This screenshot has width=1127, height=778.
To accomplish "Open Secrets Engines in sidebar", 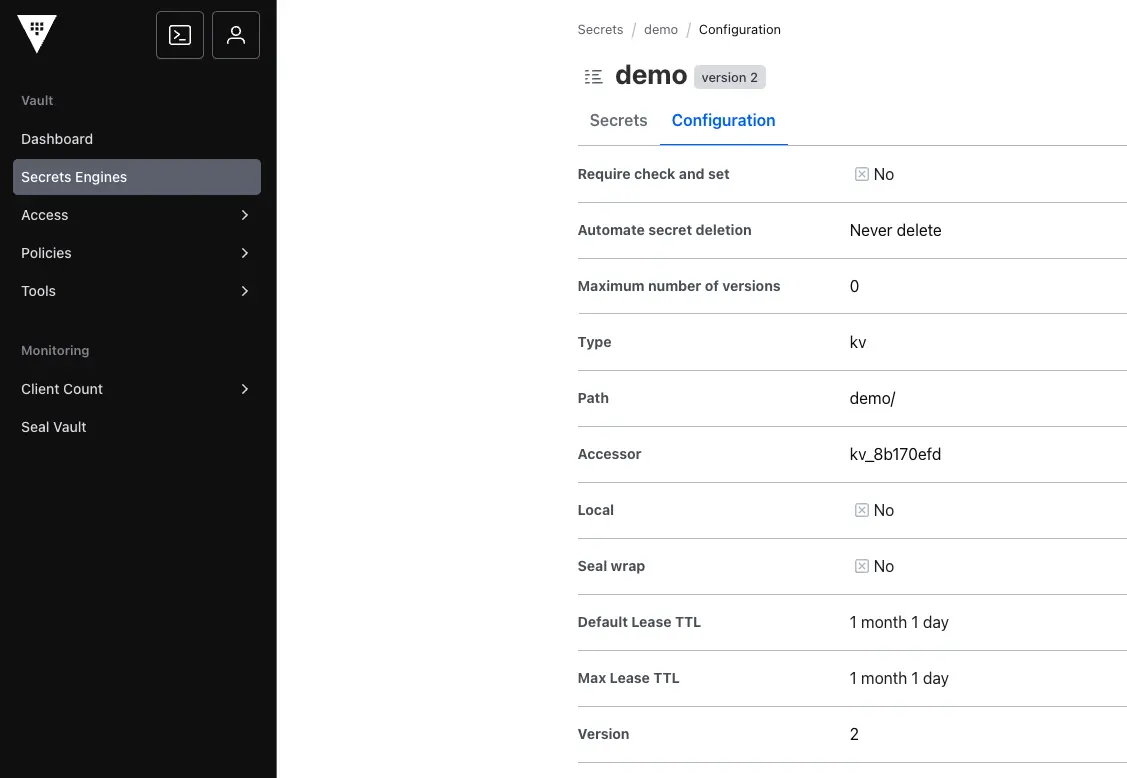I will 74,177.
